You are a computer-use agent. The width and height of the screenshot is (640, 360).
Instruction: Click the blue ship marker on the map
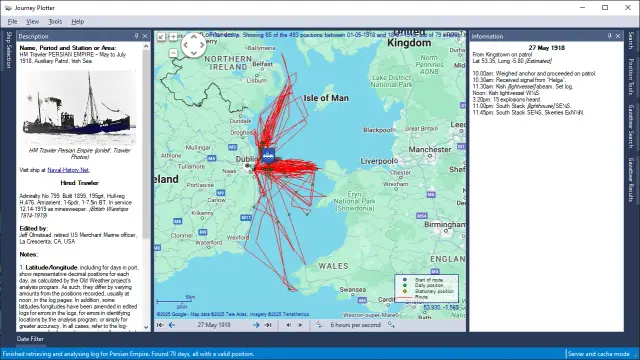click(268, 156)
